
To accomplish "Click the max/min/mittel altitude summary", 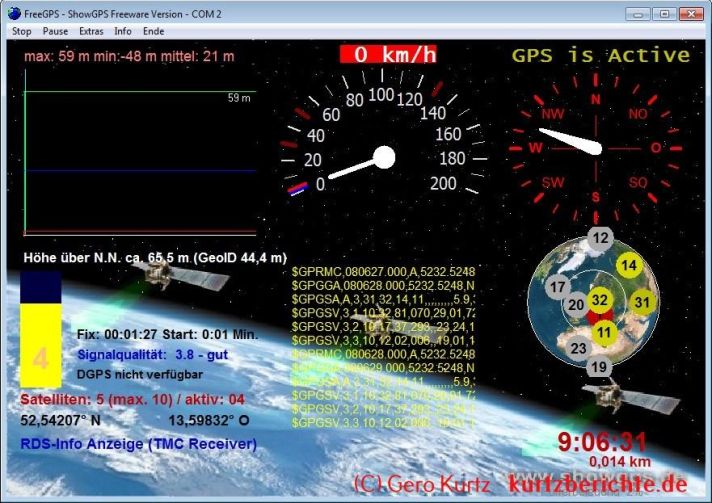I will pos(129,56).
